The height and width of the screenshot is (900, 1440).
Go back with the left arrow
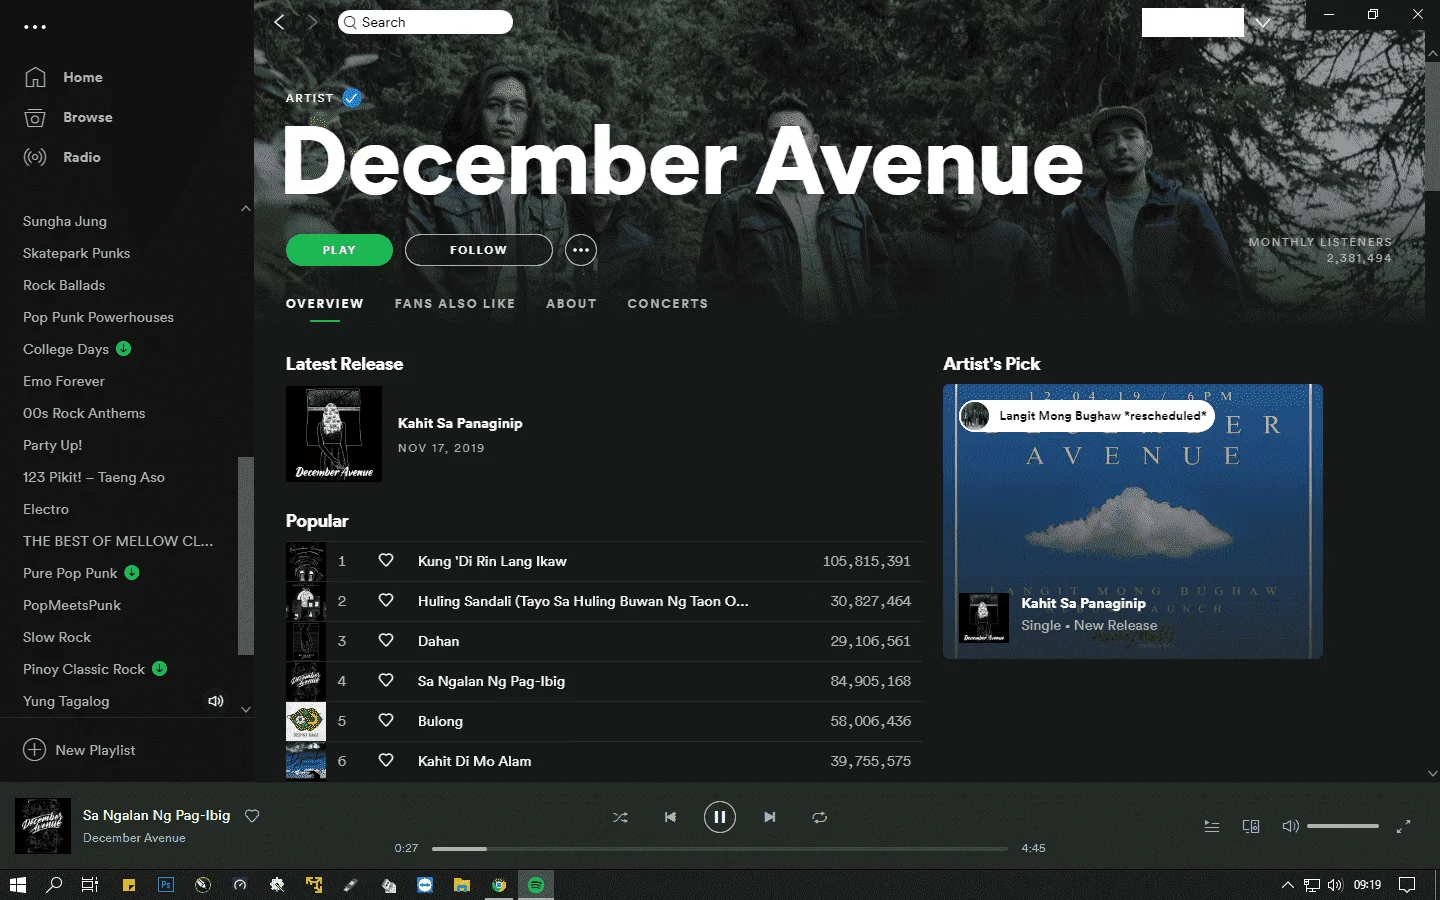280,22
